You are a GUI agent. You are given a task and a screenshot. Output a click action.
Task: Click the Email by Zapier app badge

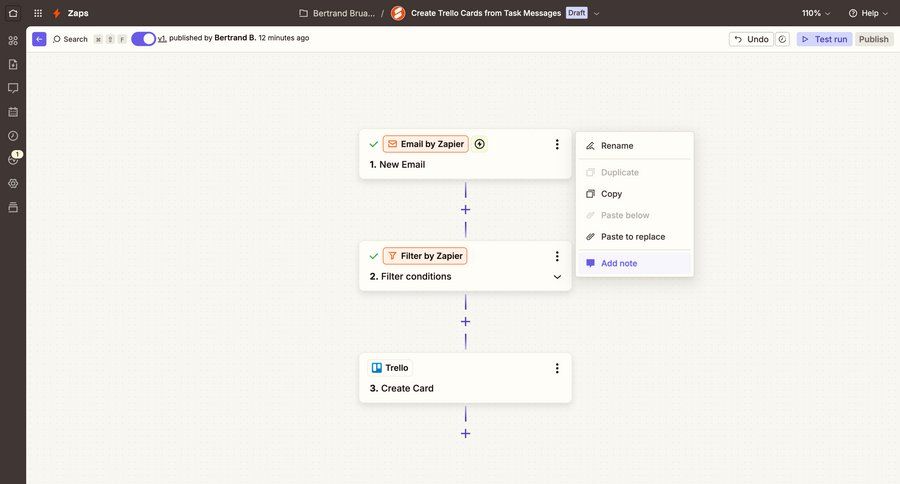[x=425, y=144]
